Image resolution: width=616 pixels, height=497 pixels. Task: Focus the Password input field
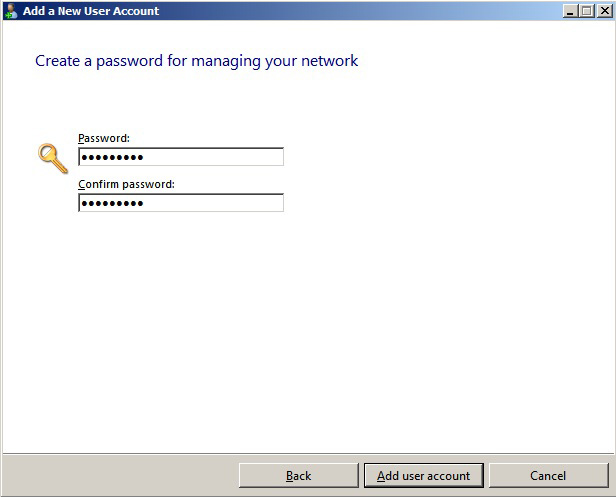pyautogui.click(x=180, y=157)
